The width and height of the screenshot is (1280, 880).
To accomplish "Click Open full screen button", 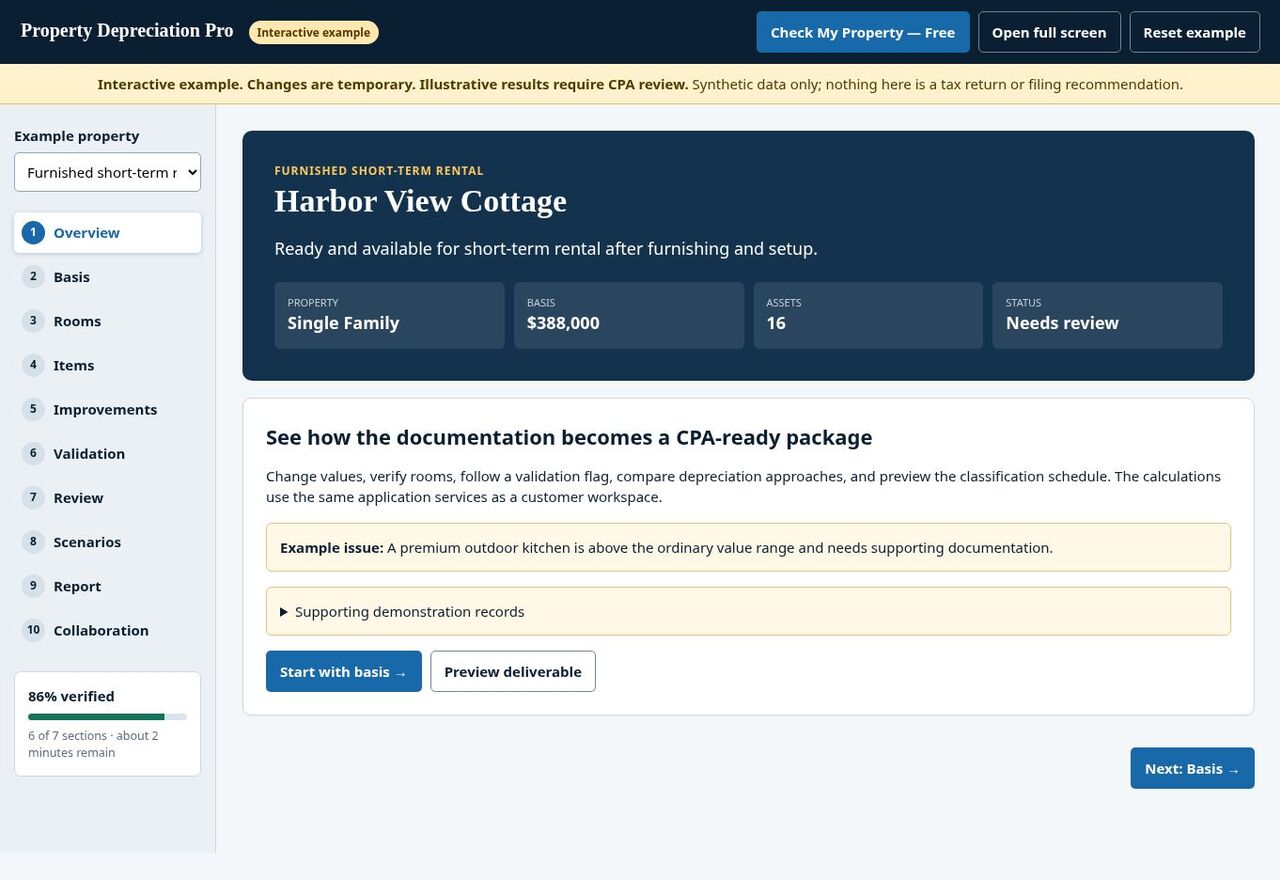I will 1049,32.
